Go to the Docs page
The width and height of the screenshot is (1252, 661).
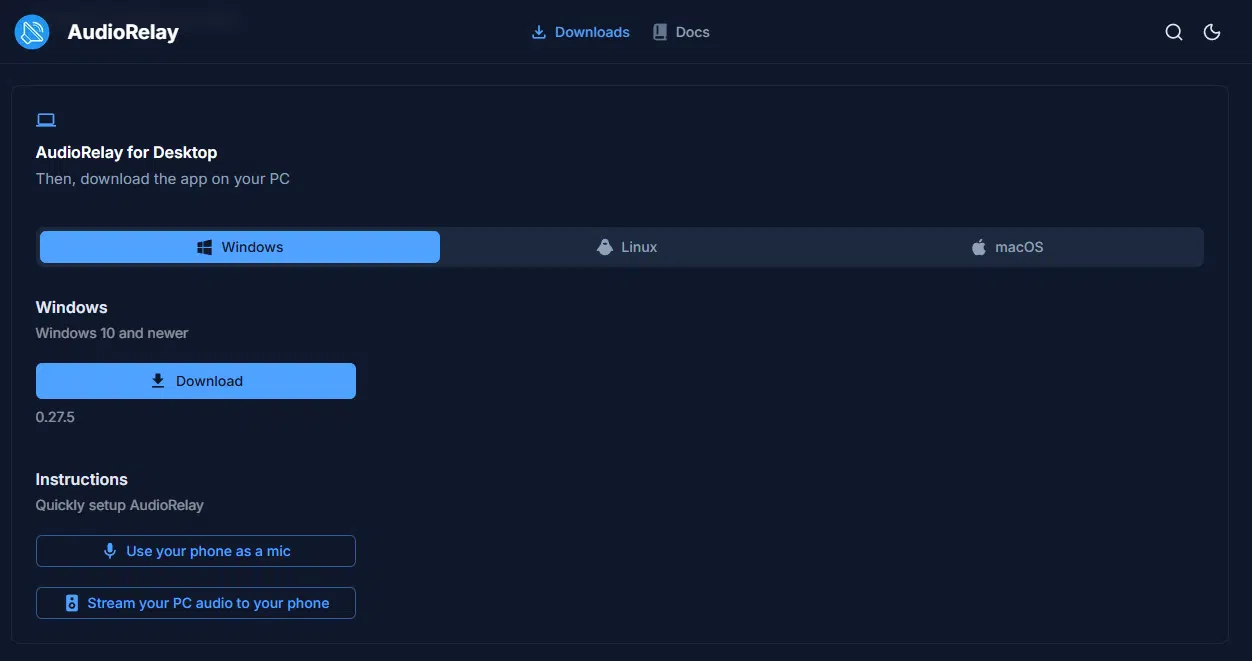[692, 32]
